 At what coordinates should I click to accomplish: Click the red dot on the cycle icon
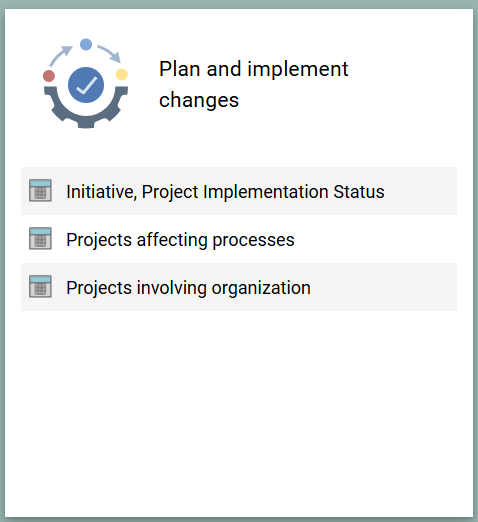49,76
